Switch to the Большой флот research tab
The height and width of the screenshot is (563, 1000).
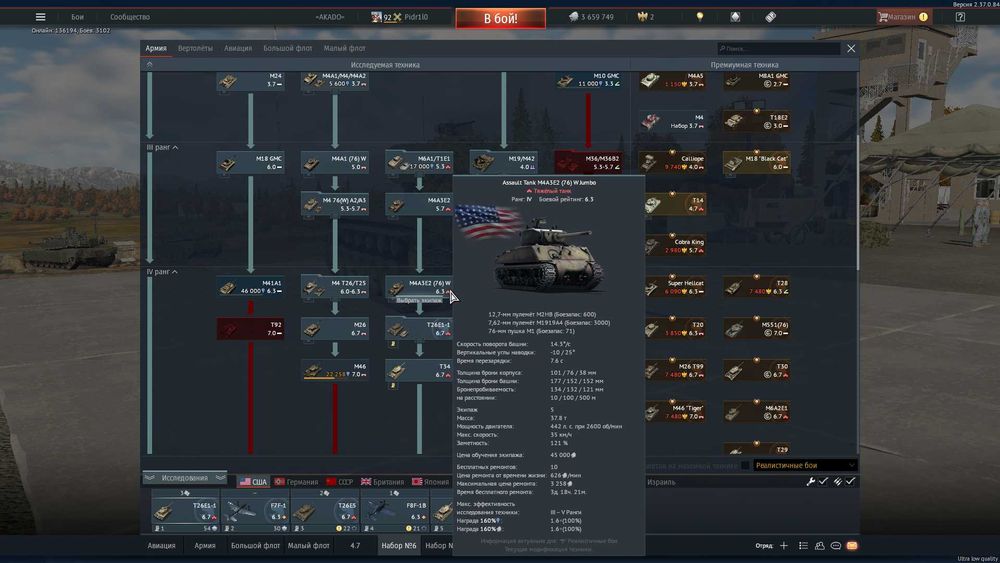click(x=288, y=48)
